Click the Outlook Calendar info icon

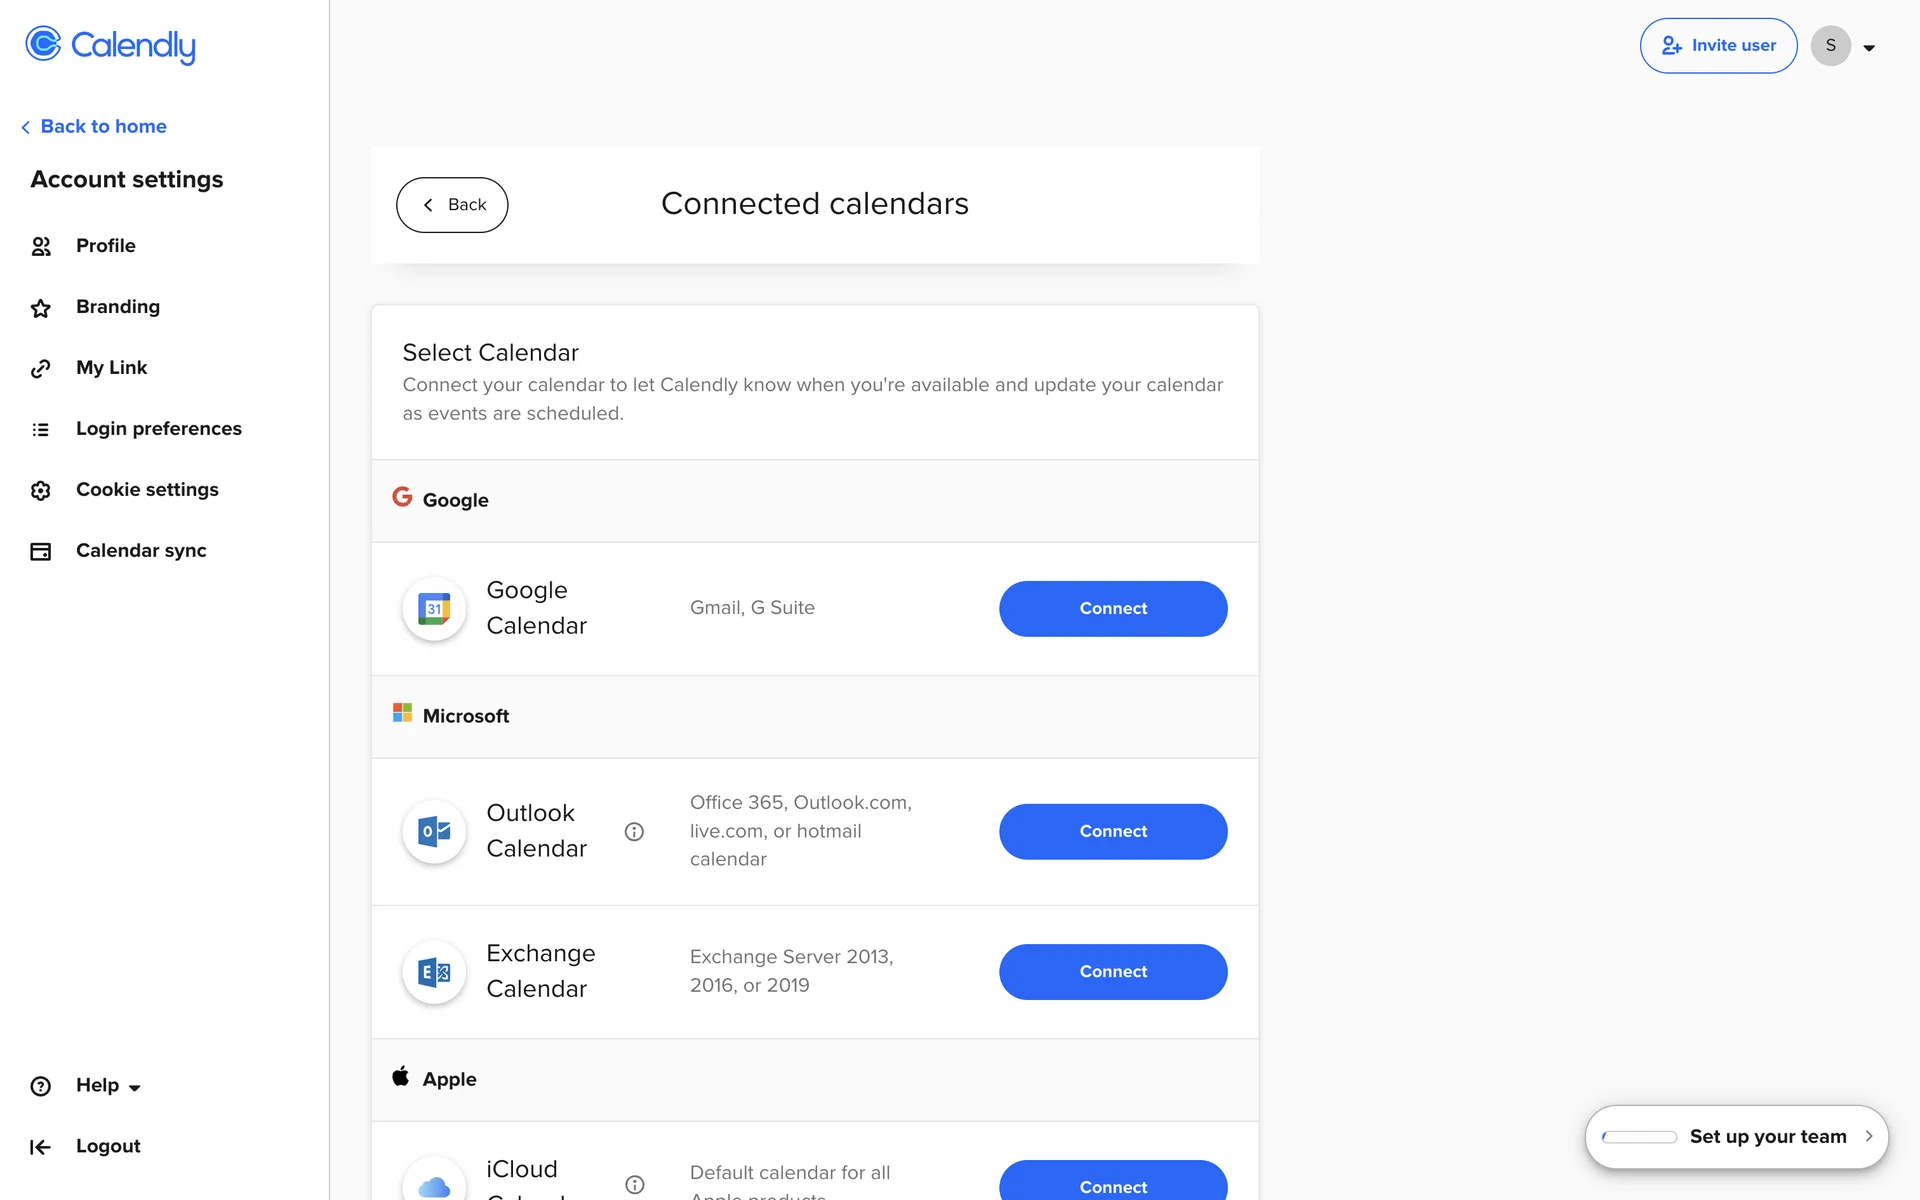[634, 832]
